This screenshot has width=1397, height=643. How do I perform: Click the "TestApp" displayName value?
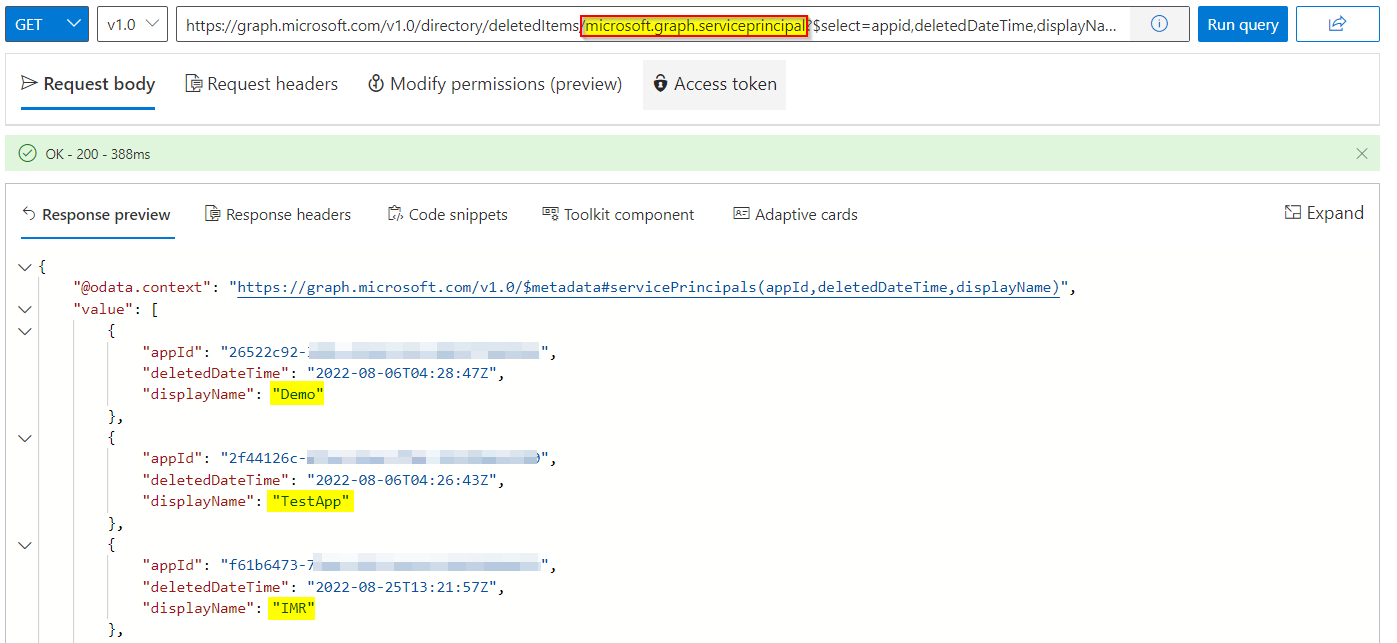[310, 501]
